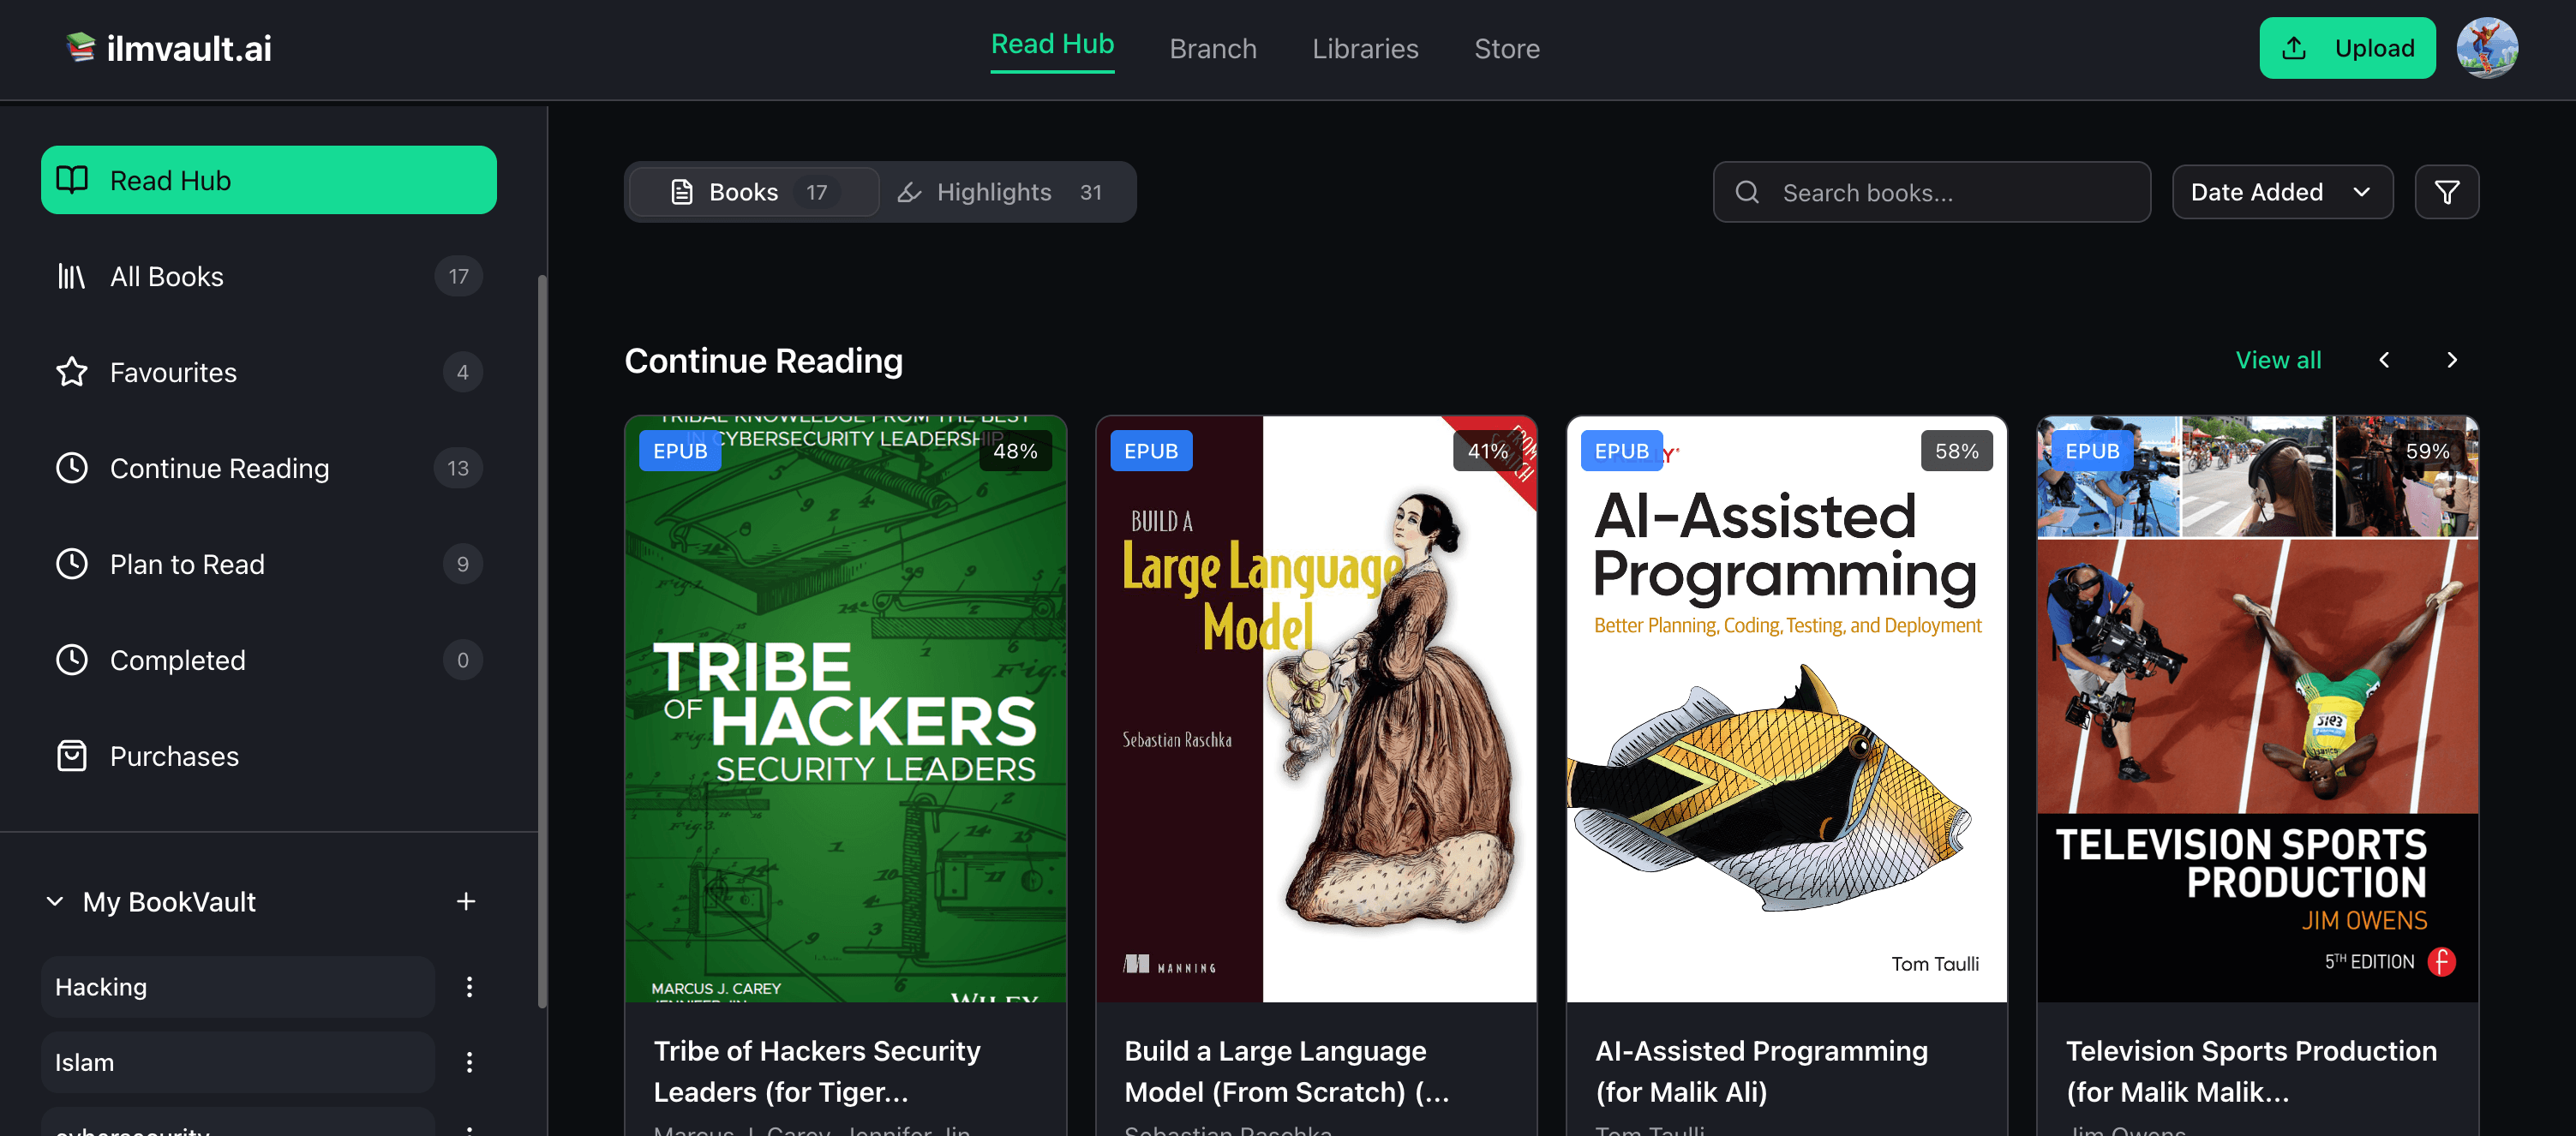The width and height of the screenshot is (2576, 1136).
Task: Click the title 'Television Sports Production'
Action: coord(2251,1071)
